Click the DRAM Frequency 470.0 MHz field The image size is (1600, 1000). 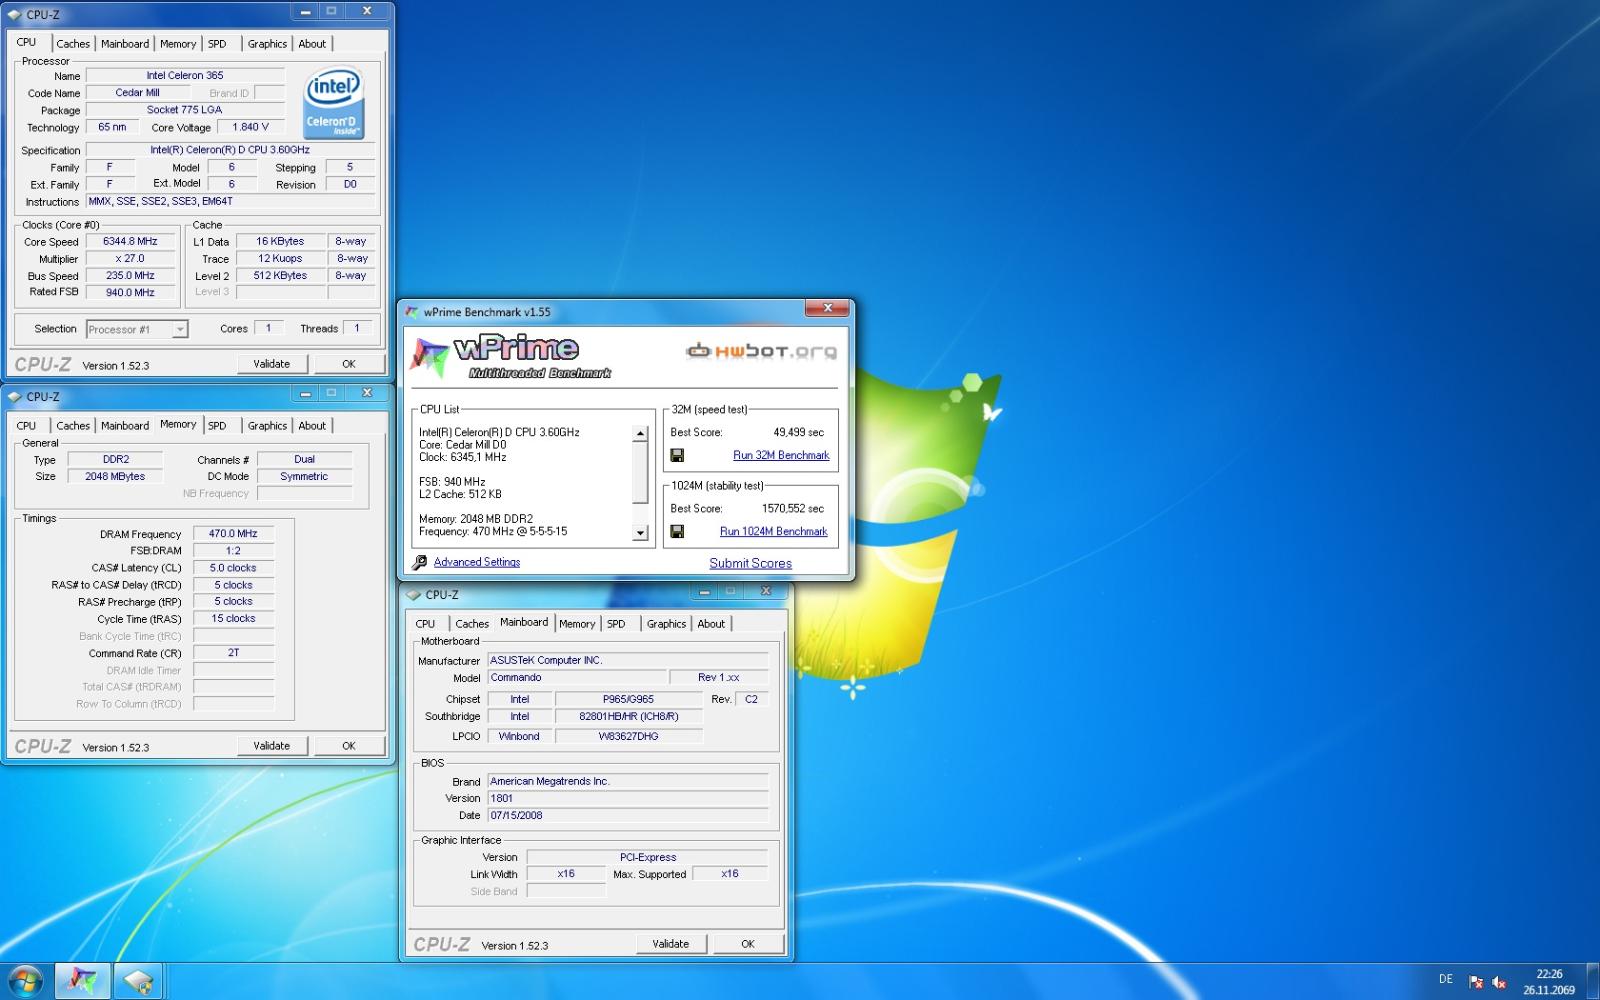[233, 534]
